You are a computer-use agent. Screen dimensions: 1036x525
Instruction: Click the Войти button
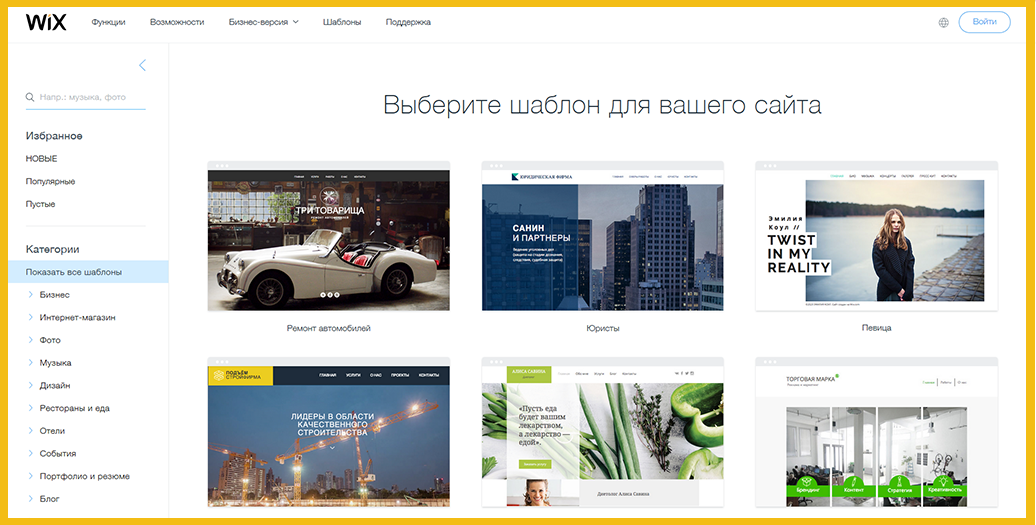[x=984, y=22]
